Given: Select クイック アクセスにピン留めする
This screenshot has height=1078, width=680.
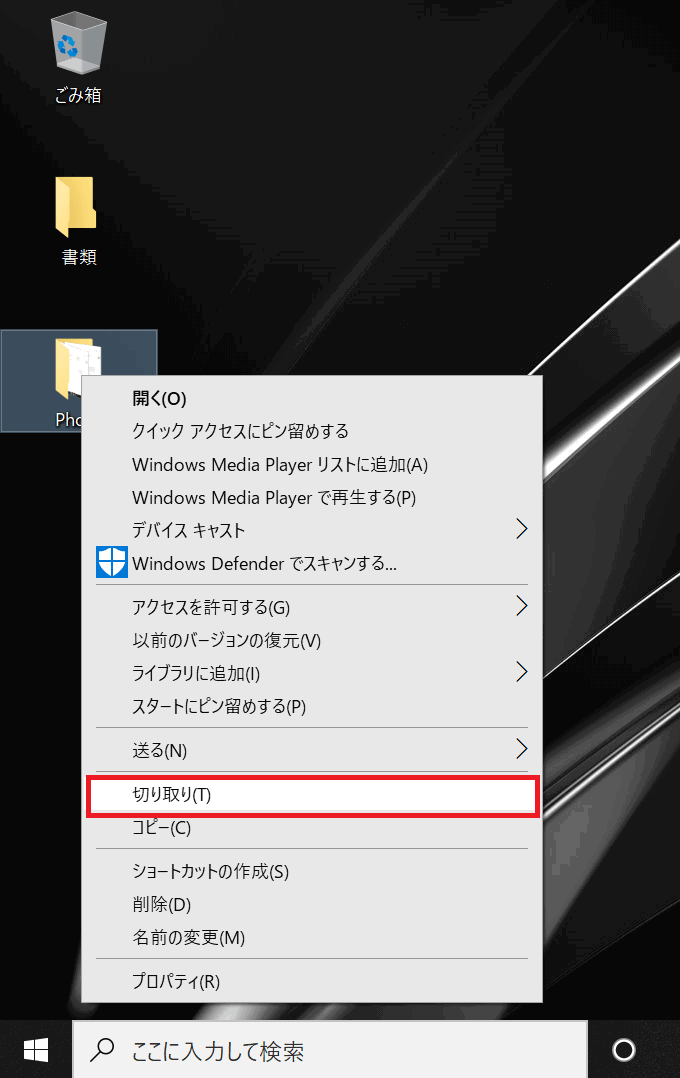Looking at the screenshot, I should point(312,431).
